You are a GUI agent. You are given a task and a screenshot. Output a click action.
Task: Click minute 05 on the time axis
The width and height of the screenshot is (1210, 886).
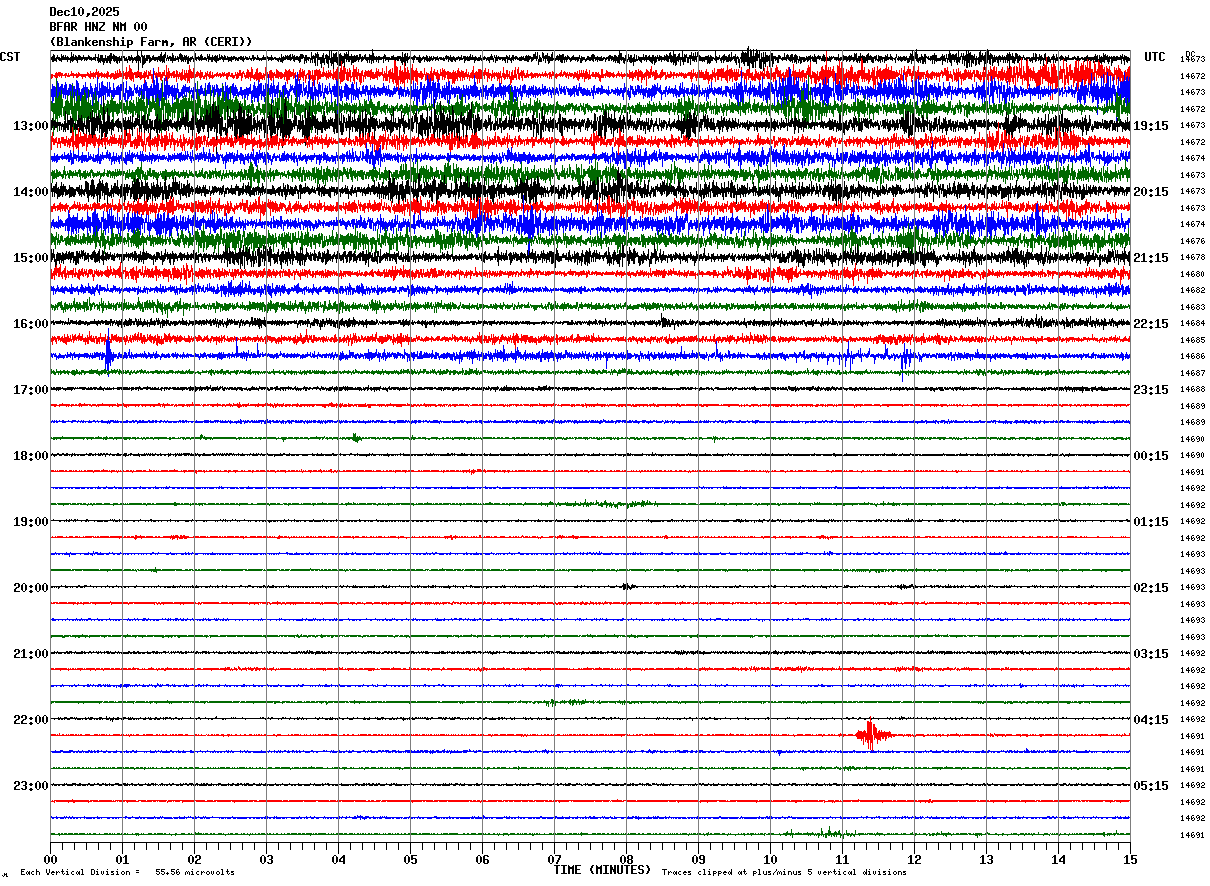[410, 859]
